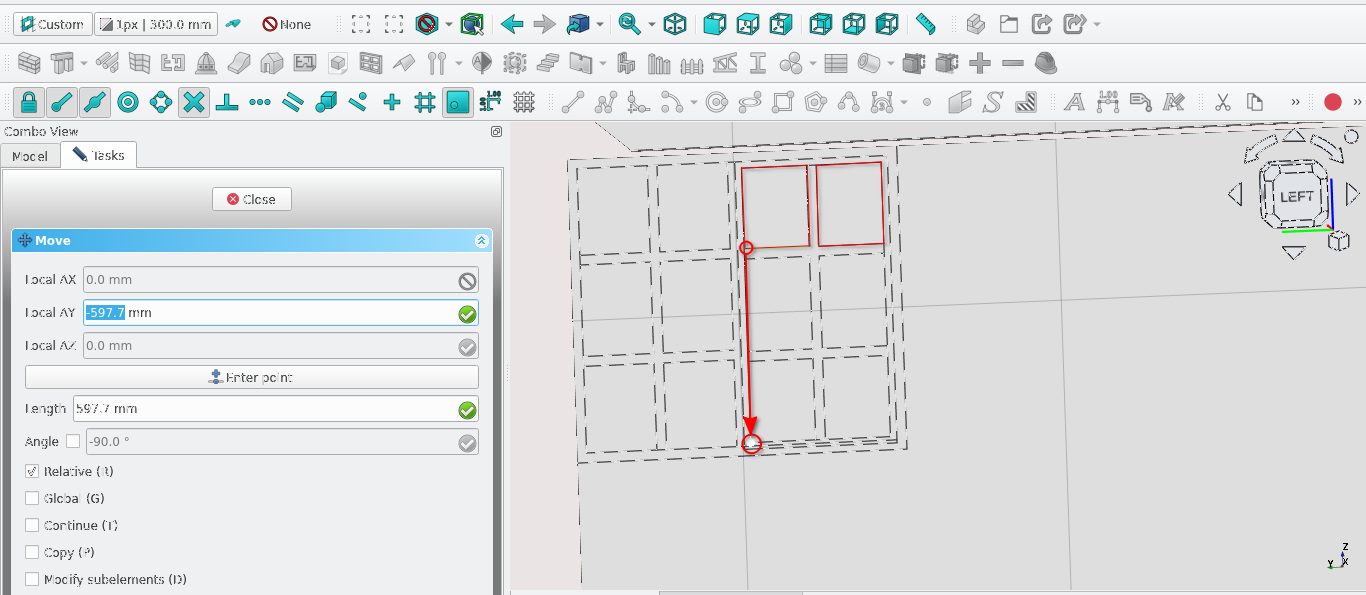
Task: Toggle the snap lock icon
Action: click(28, 102)
